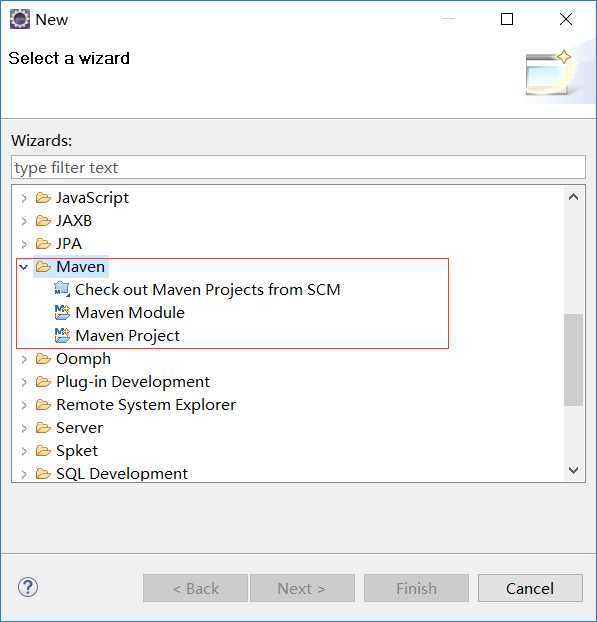Image resolution: width=597 pixels, height=622 pixels.
Task: Click the Maven folder icon
Action: click(x=43, y=267)
